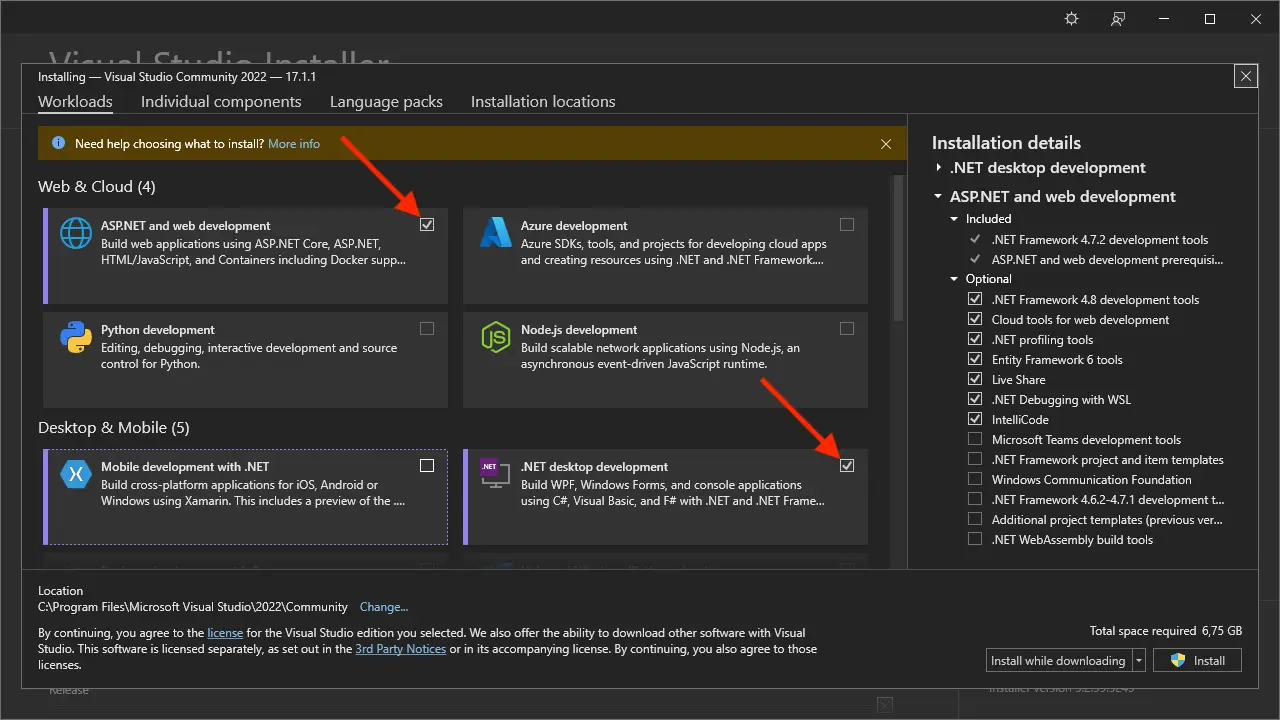This screenshot has width=1280, height=720.
Task: Click the Node.js development logo icon
Action: [x=496, y=337]
